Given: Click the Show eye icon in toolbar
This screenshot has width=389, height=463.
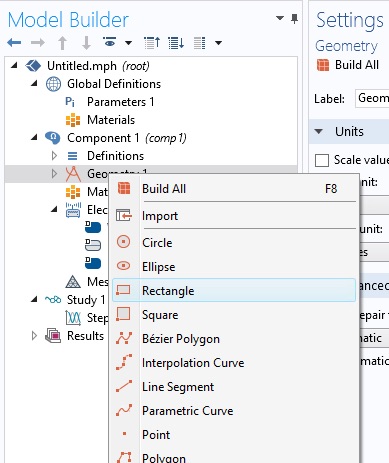Looking at the screenshot, I should [x=110, y=43].
